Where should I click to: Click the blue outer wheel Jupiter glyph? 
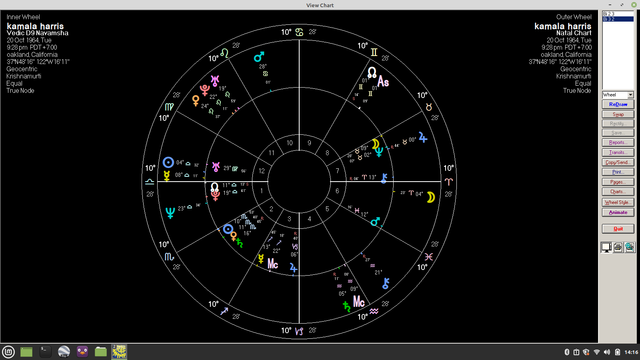[x=423, y=138]
